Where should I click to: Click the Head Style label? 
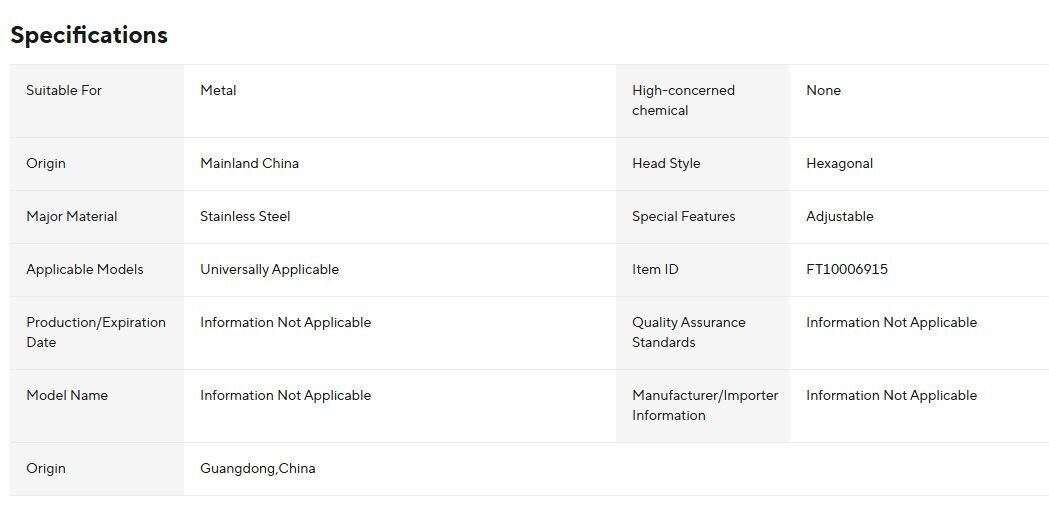(x=666, y=163)
